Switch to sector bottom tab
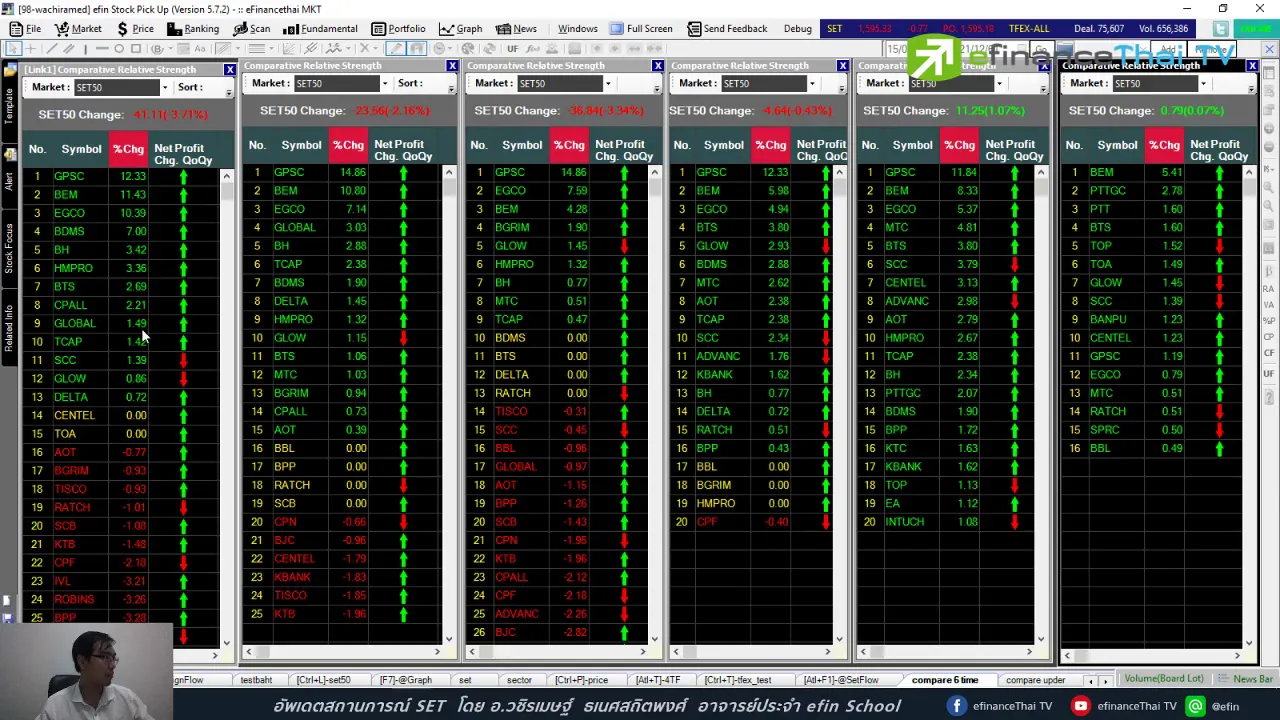1280x720 pixels. point(519,680)
